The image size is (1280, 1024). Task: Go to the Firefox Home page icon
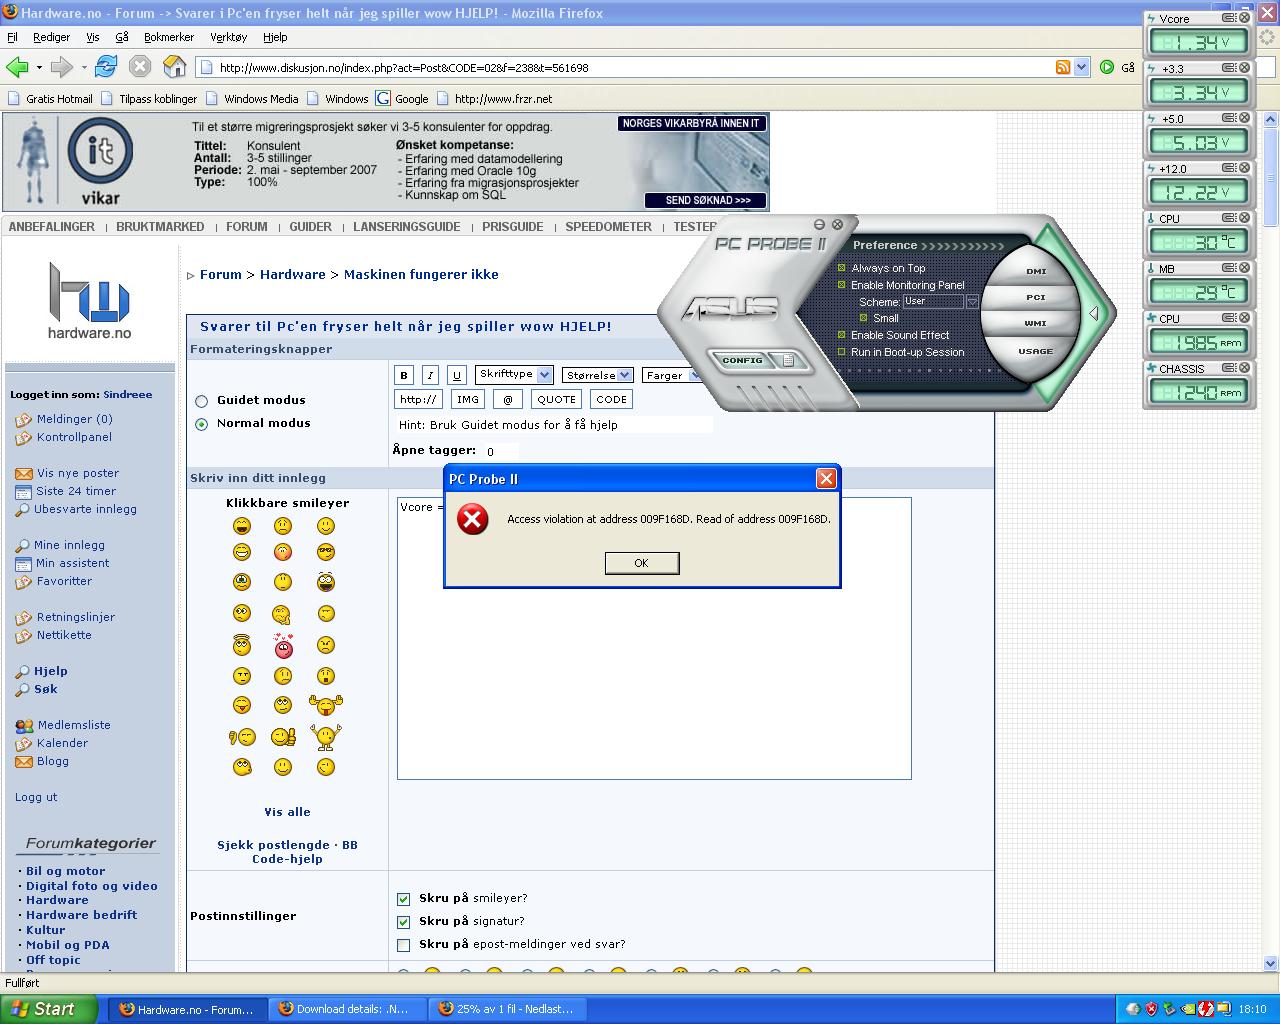tap(175, 67)
